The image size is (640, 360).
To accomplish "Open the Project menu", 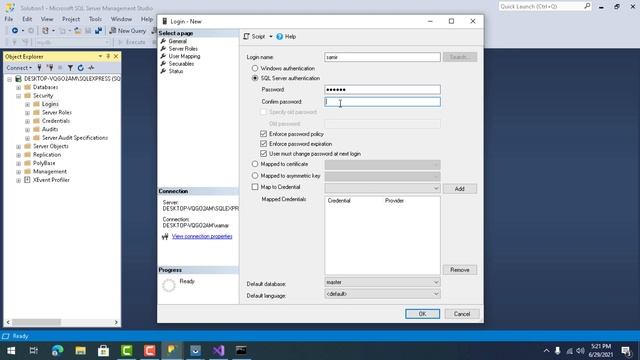I will pyautogui.click(x=71, y=19).
